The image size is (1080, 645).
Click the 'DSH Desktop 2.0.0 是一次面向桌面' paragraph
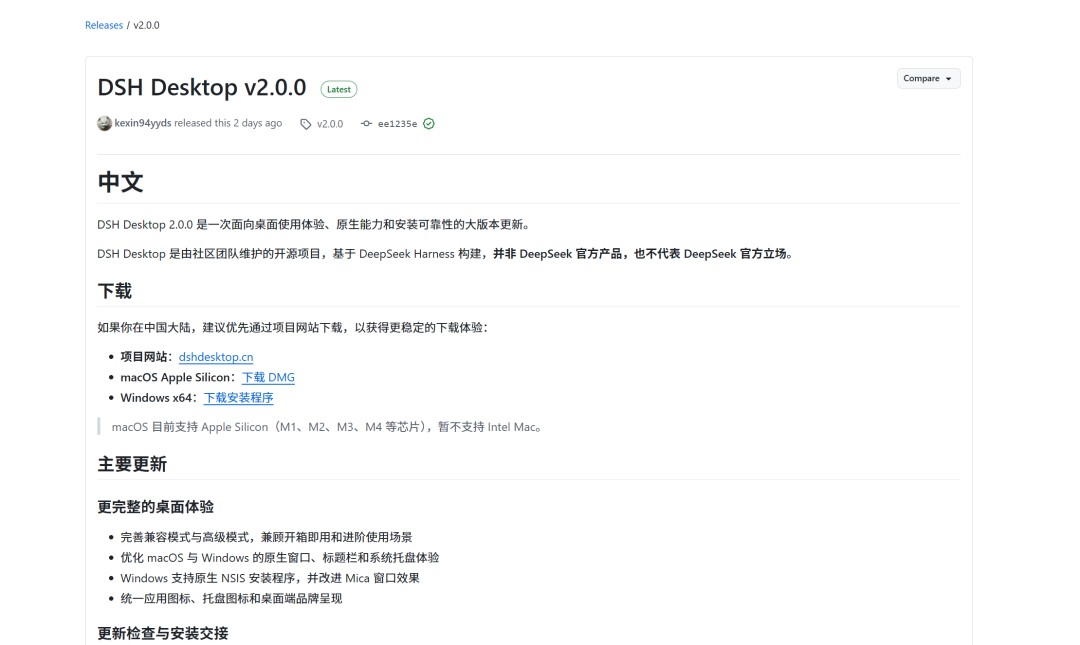(313, 225)
